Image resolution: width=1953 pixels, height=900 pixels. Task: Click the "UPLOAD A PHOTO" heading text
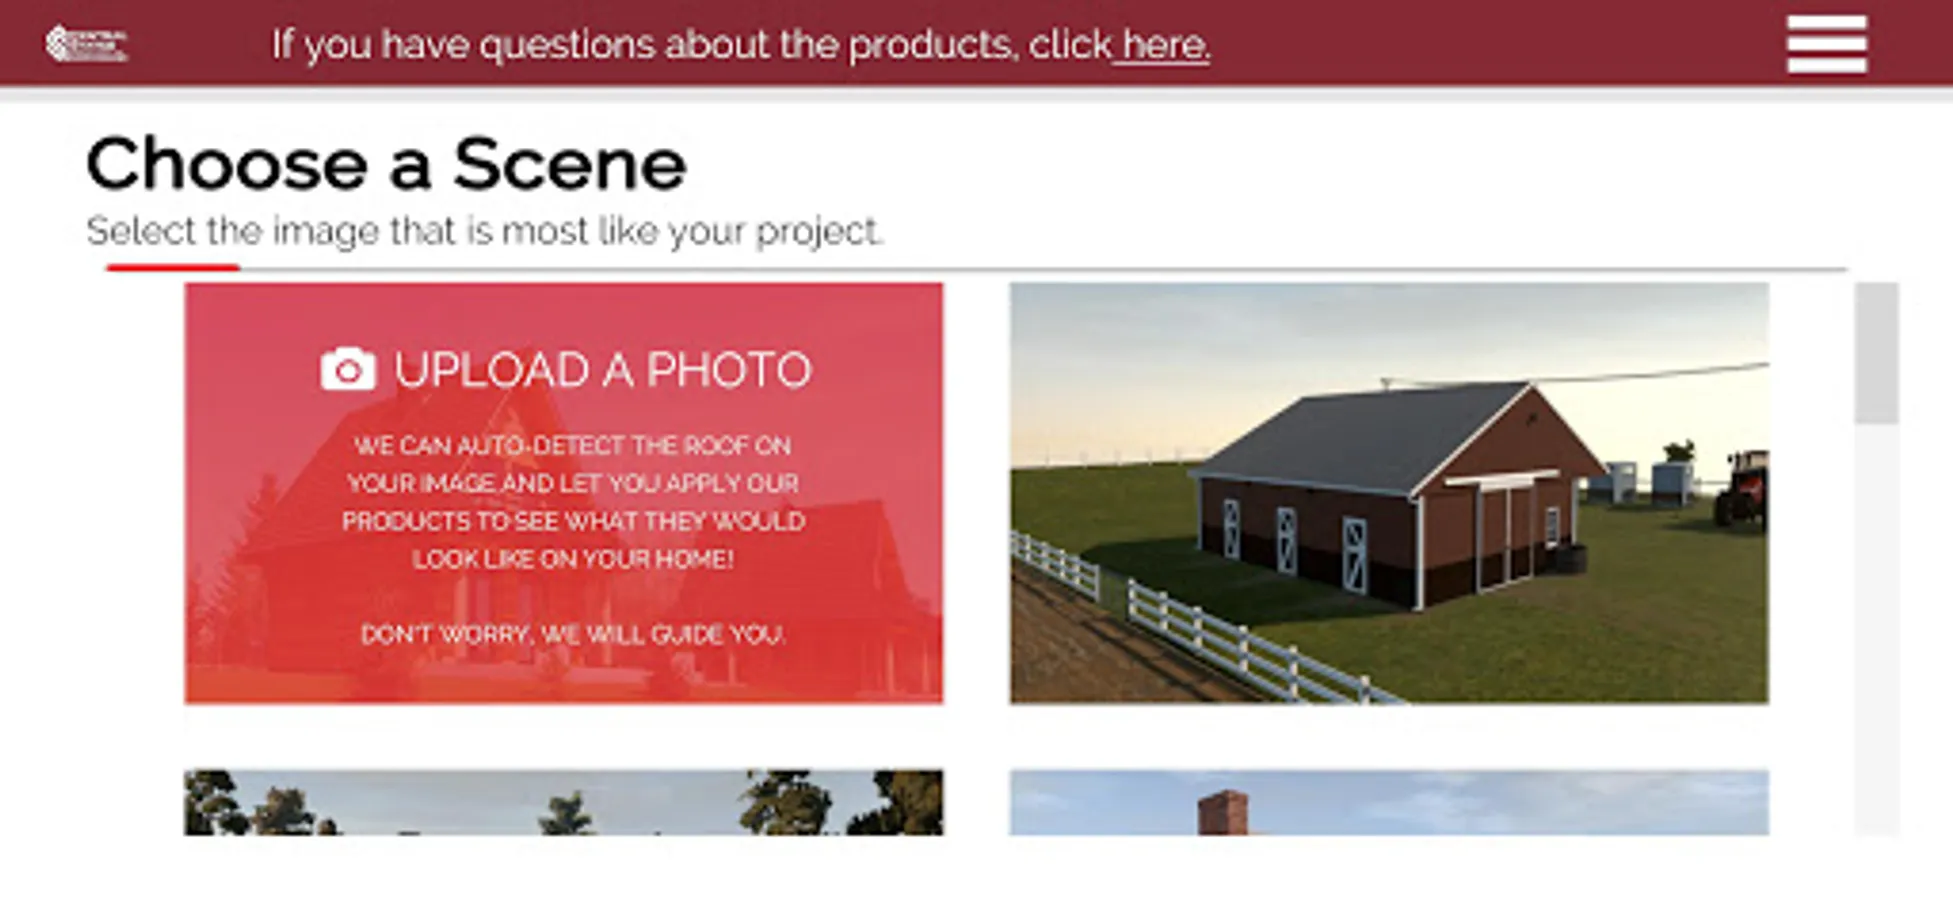602,370
